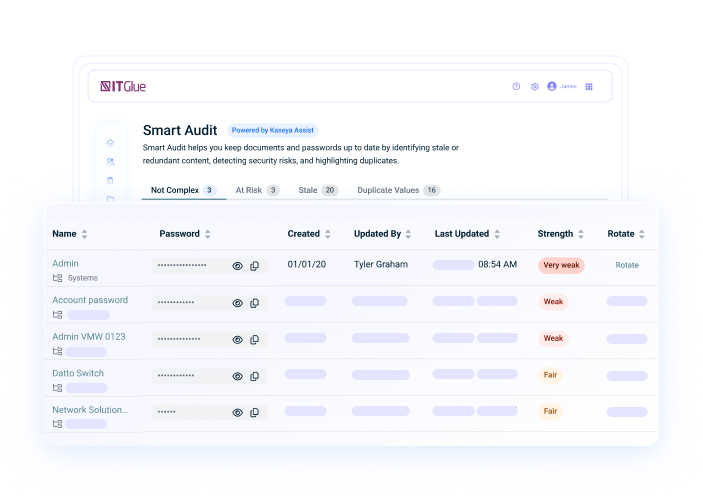703x499 pixels.
Task: Copy the Admin row password
Action: click(x=255, y=266)
